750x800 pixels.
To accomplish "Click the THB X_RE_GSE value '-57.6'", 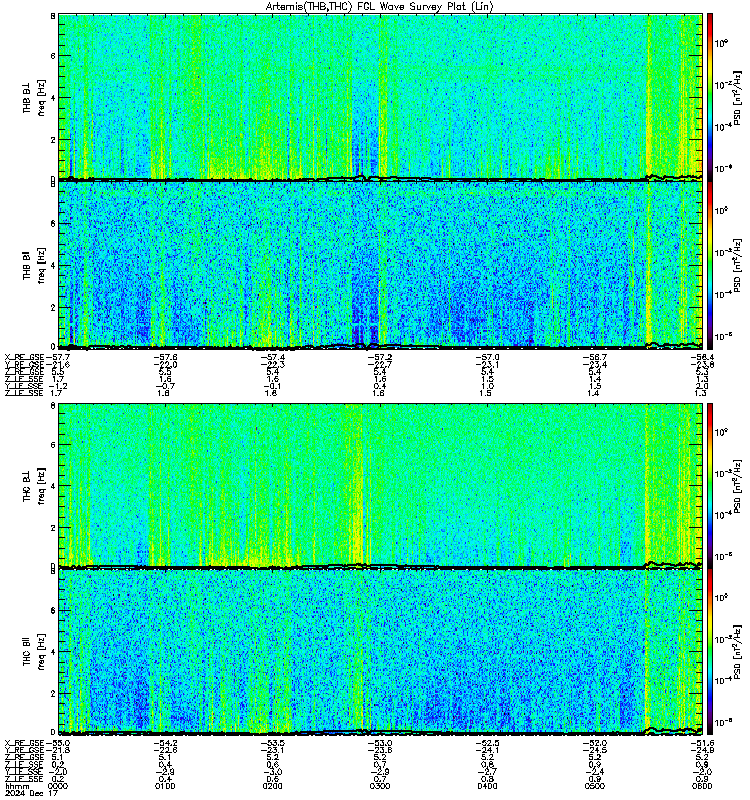I will (165, 357).
